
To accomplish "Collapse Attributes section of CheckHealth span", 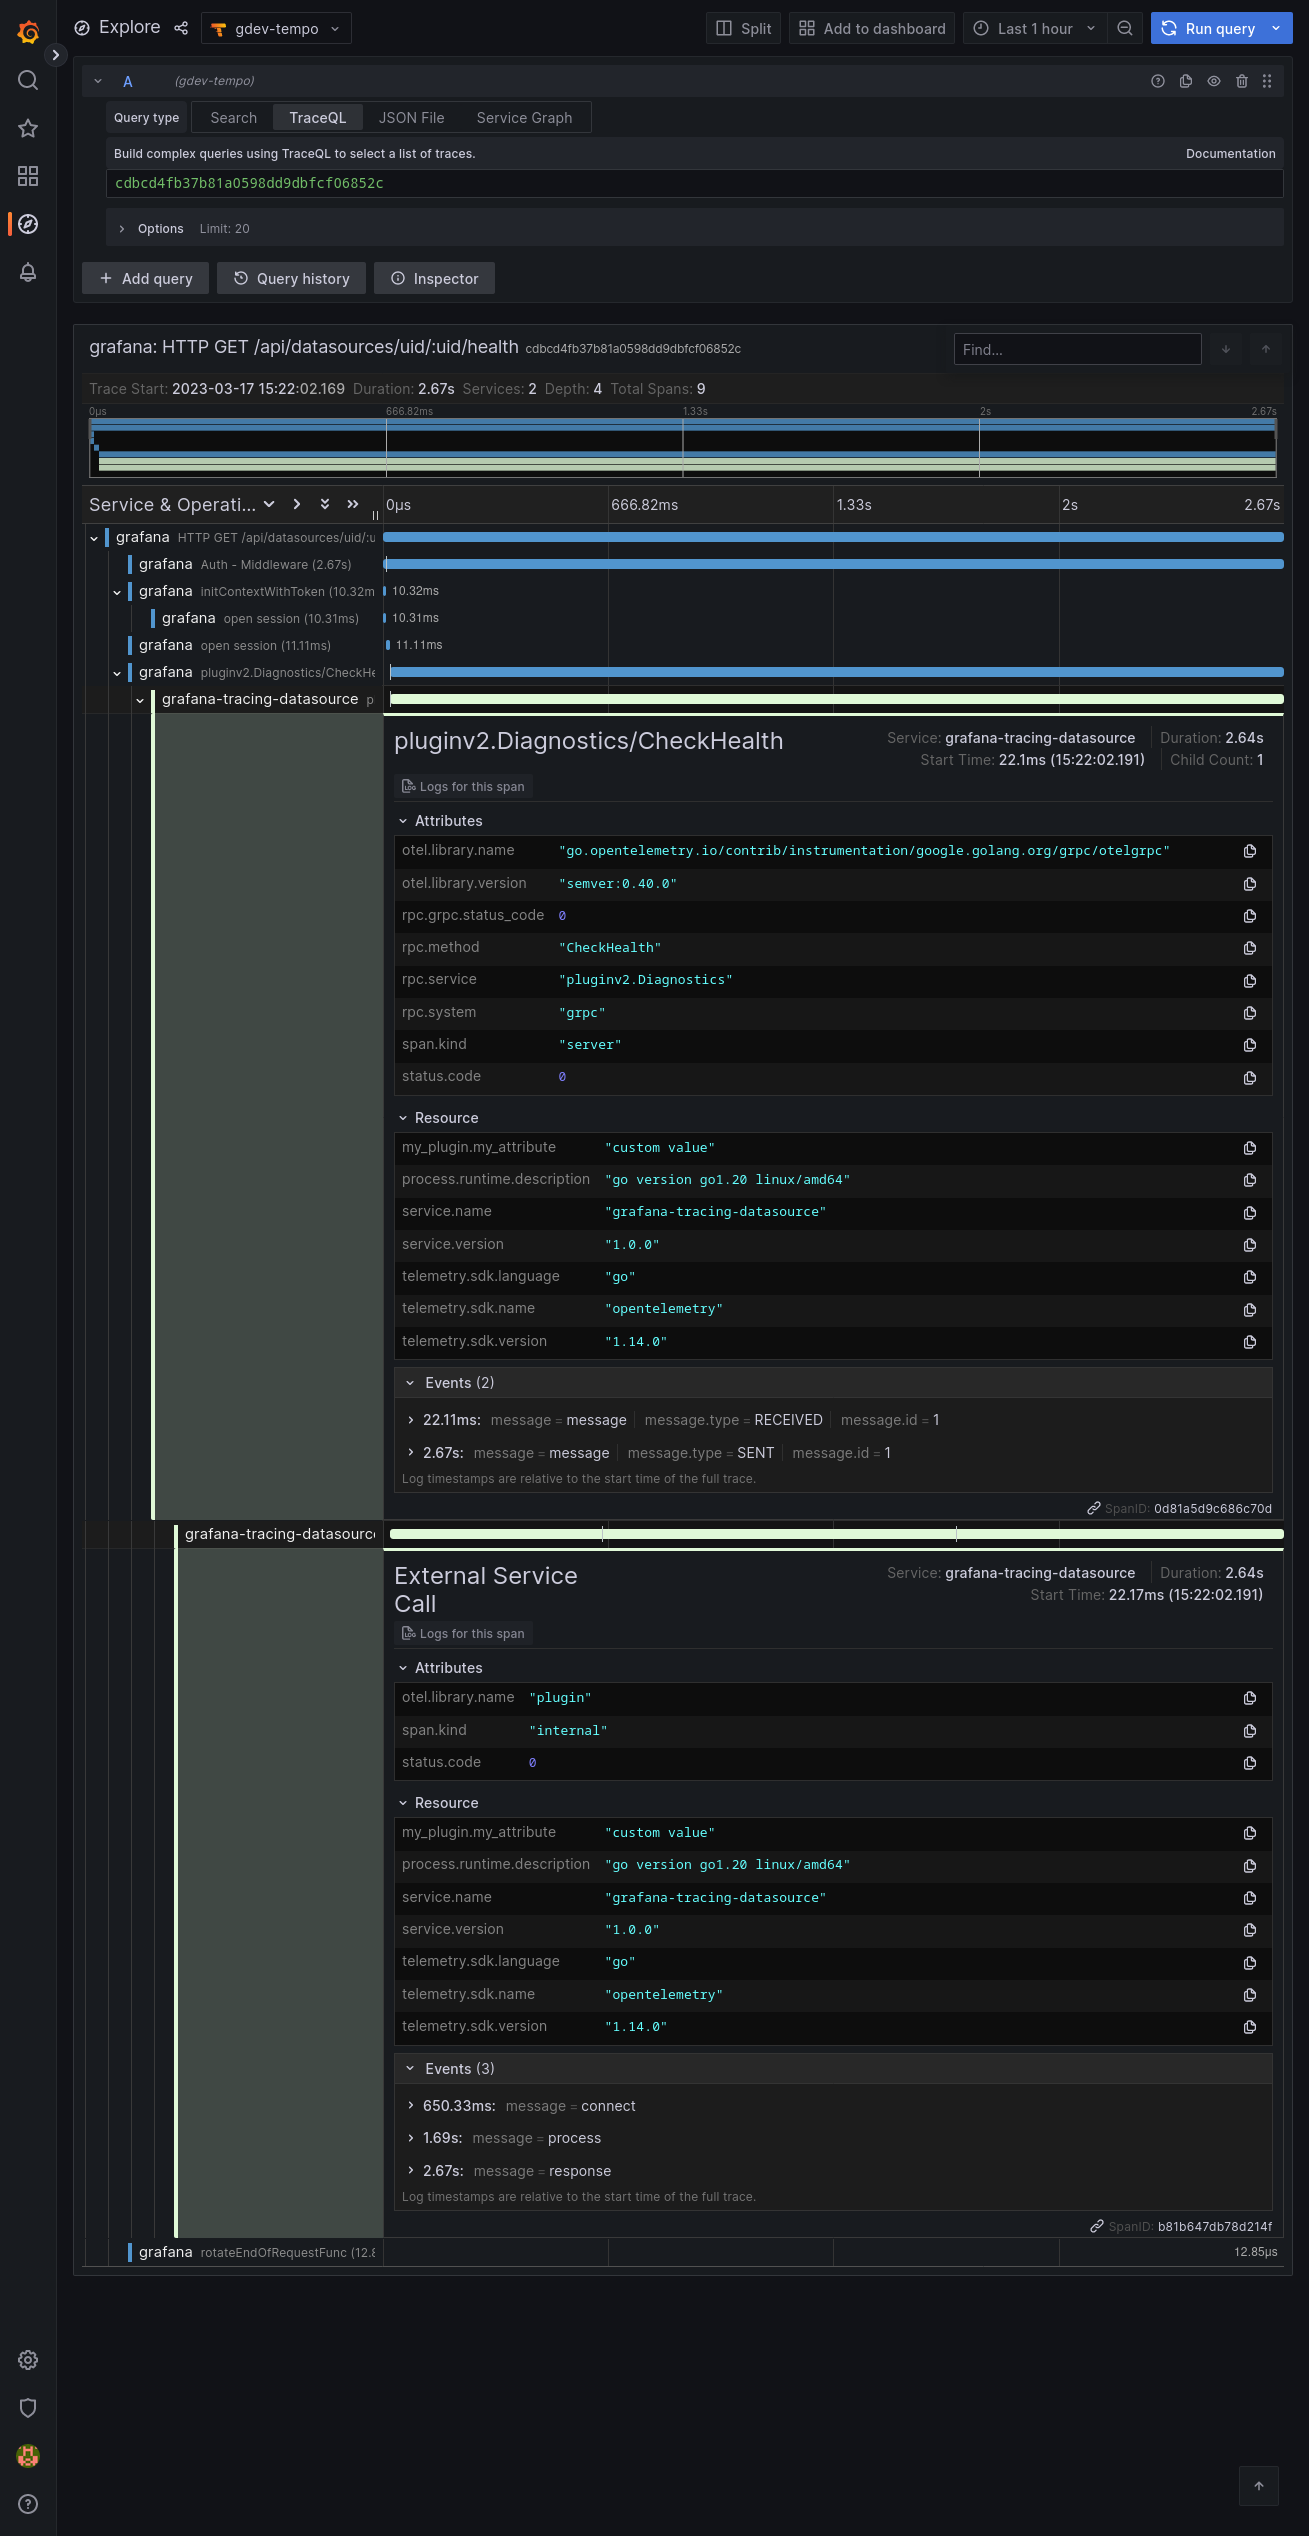I will [x=440, y=821].
